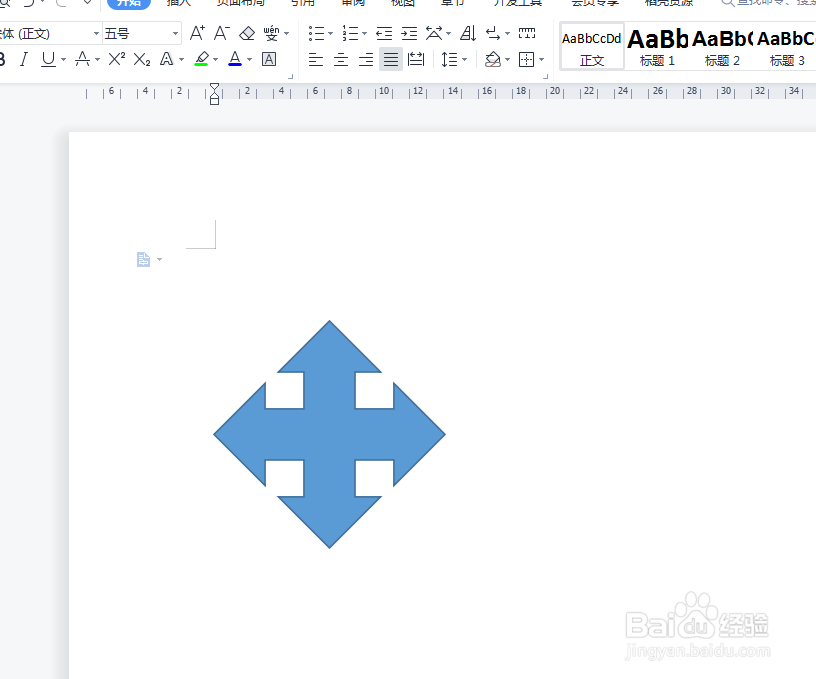
Task: Select justify alignment
Action: click(x=391, y=59)
